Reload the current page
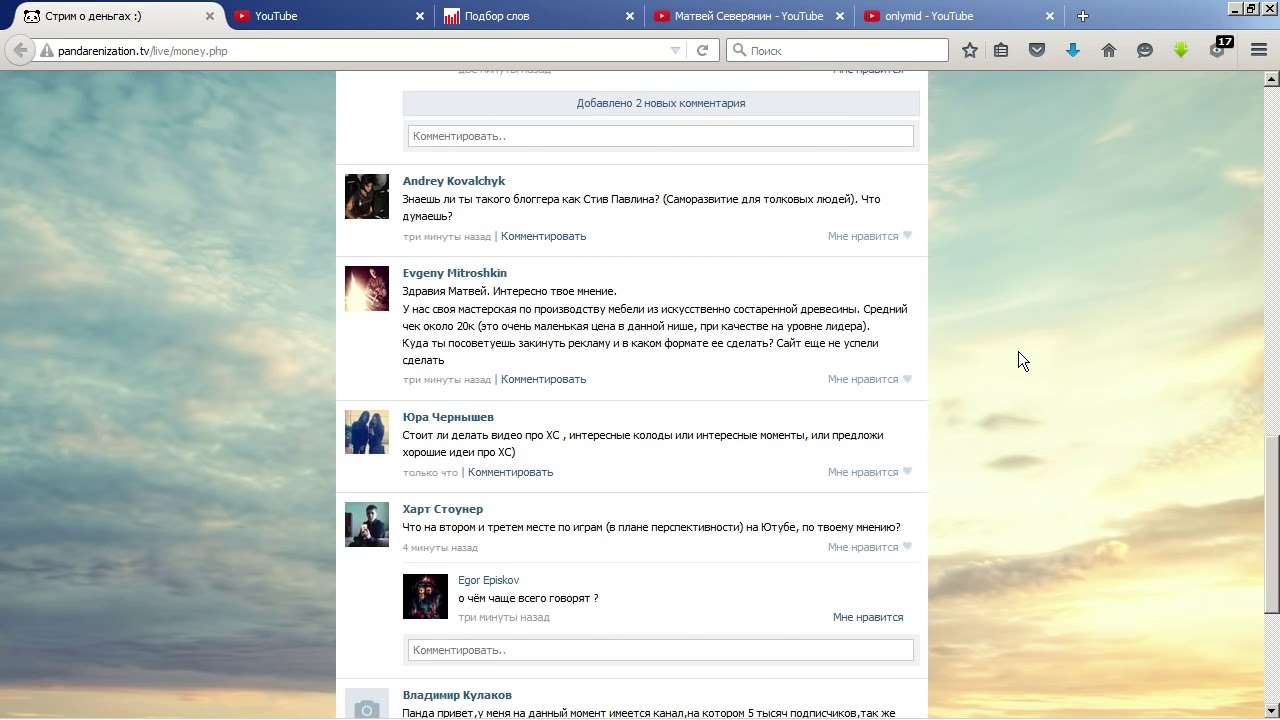The image size is (1280, 720). [702, 50]
